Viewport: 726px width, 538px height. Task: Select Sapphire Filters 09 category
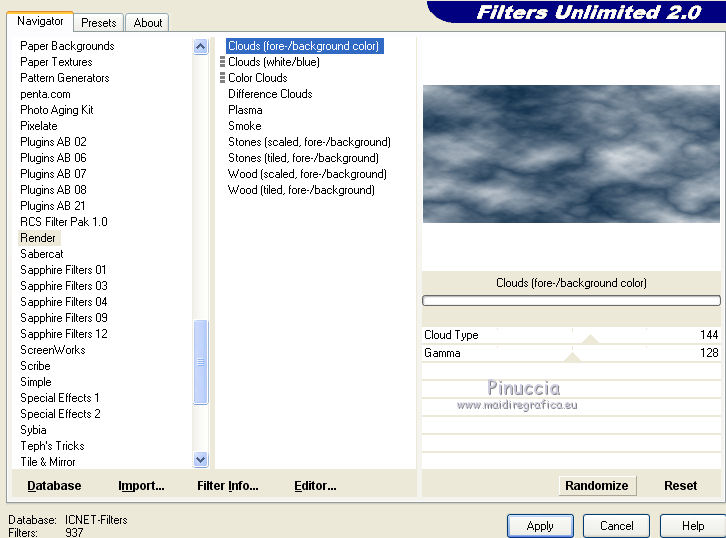pos(64,318)
